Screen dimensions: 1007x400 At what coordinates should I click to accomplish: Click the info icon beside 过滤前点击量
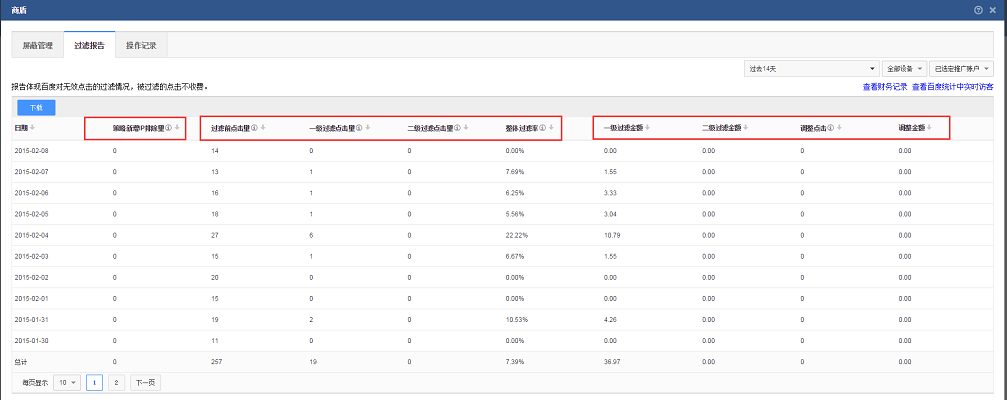[254, 128]
